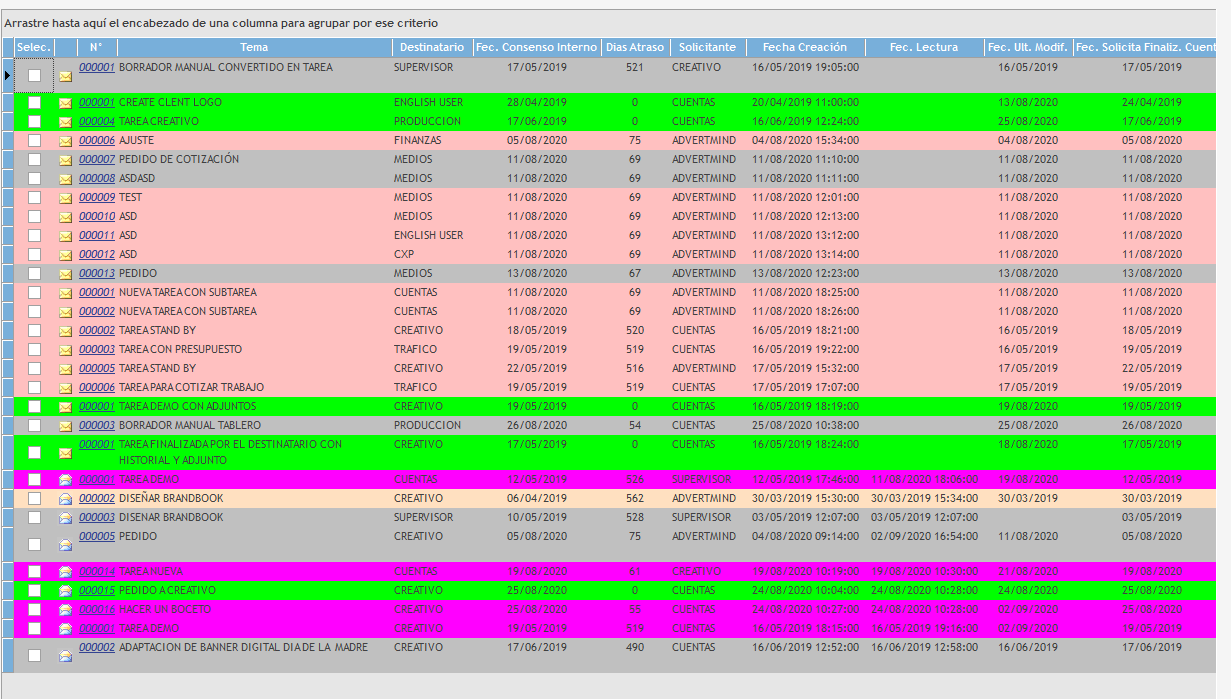1231x699 pixels.
Task: Click the envelope icon beside AJUSTE task
Action: (x=66, y=141)
